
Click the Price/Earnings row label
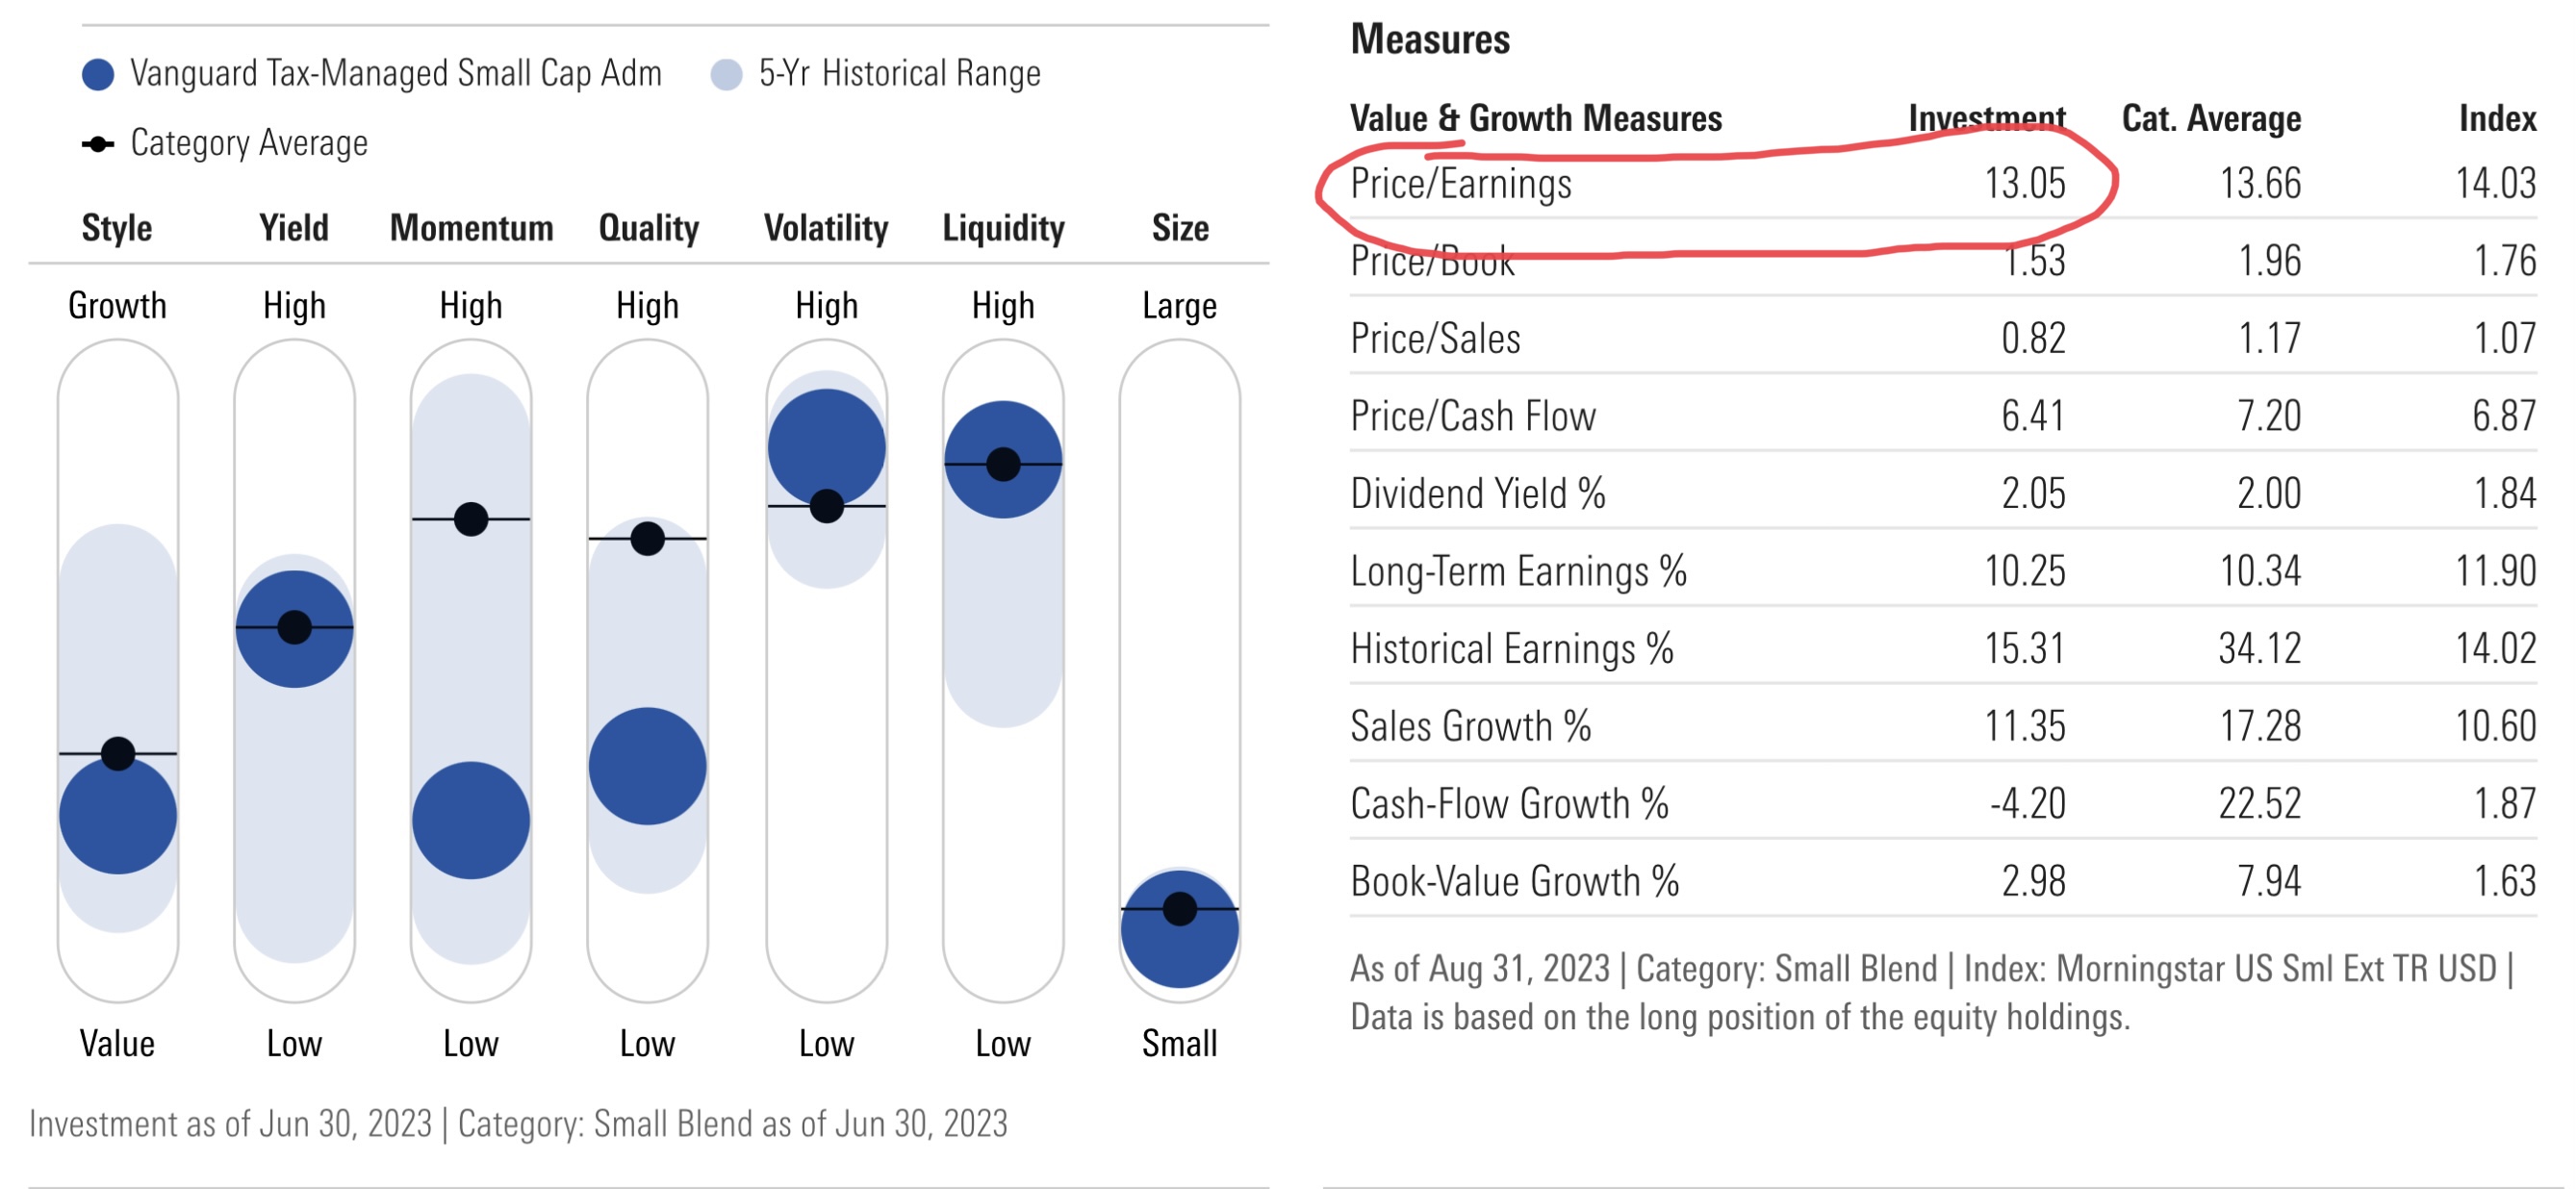click(x=1460, y=184)
